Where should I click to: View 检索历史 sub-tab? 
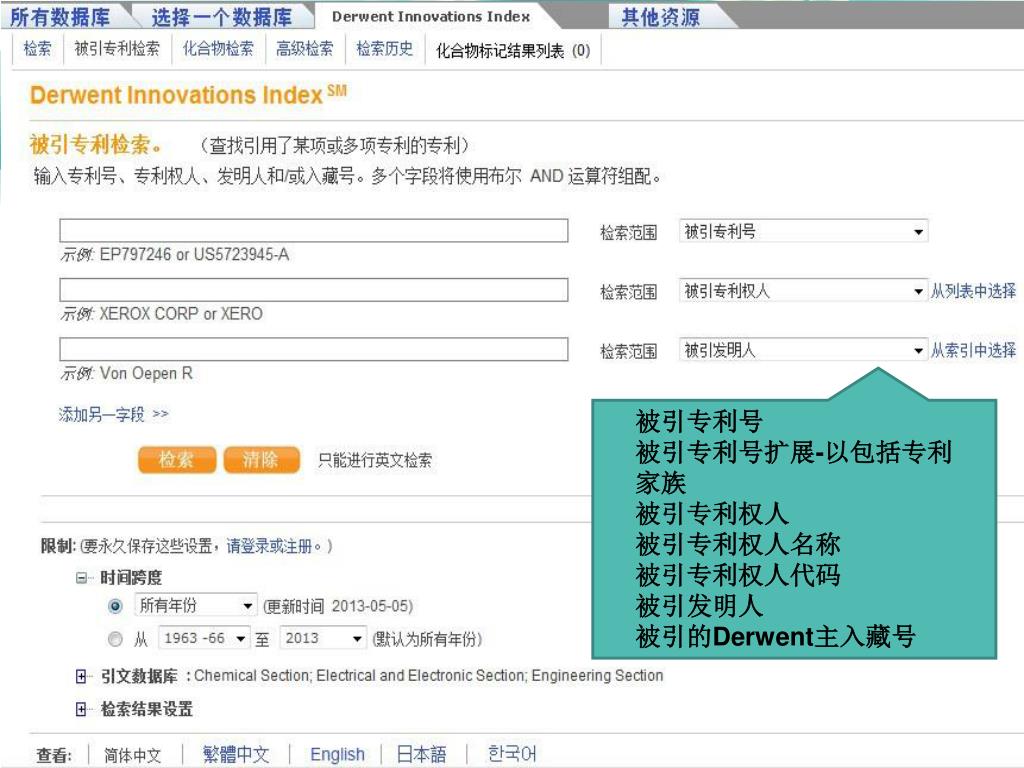385,48
